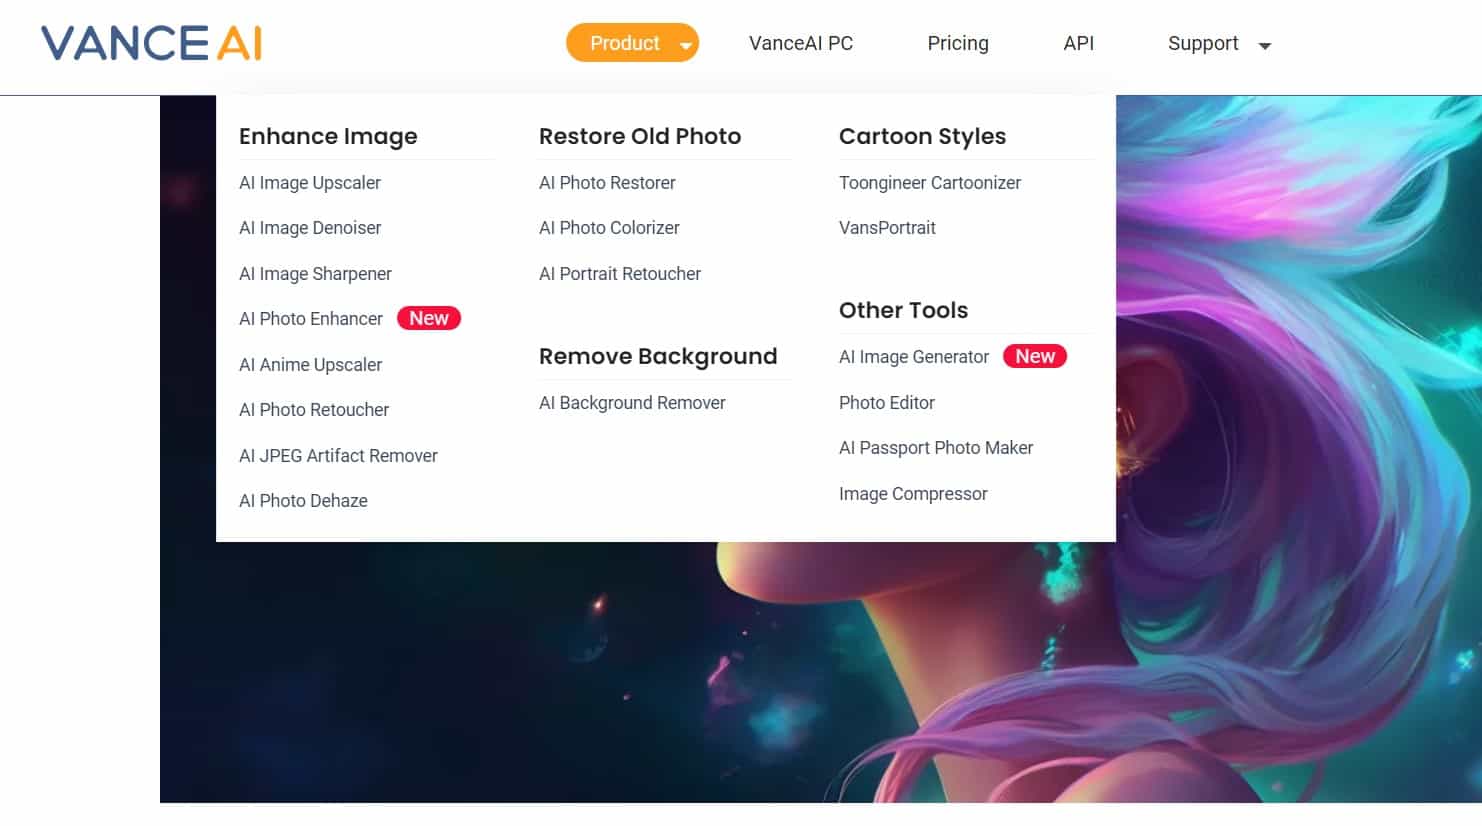Open AI JPEG Artifact Remover
Image resolution: width=1482 pixels, height=826 pixels.
(x=338, y=456)
